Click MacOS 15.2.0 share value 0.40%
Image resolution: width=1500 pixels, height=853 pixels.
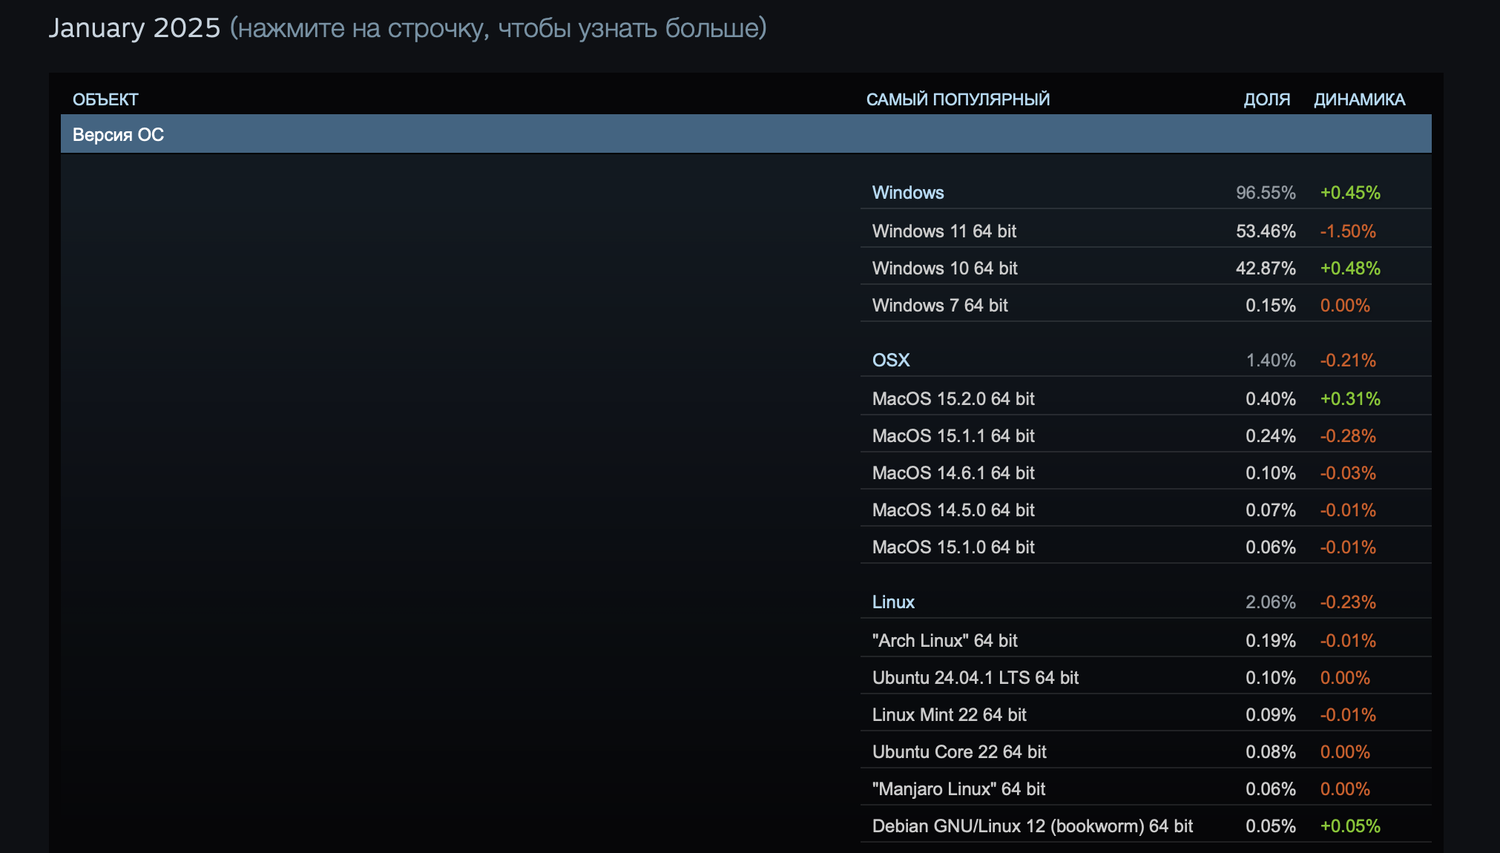point(1271,398)
